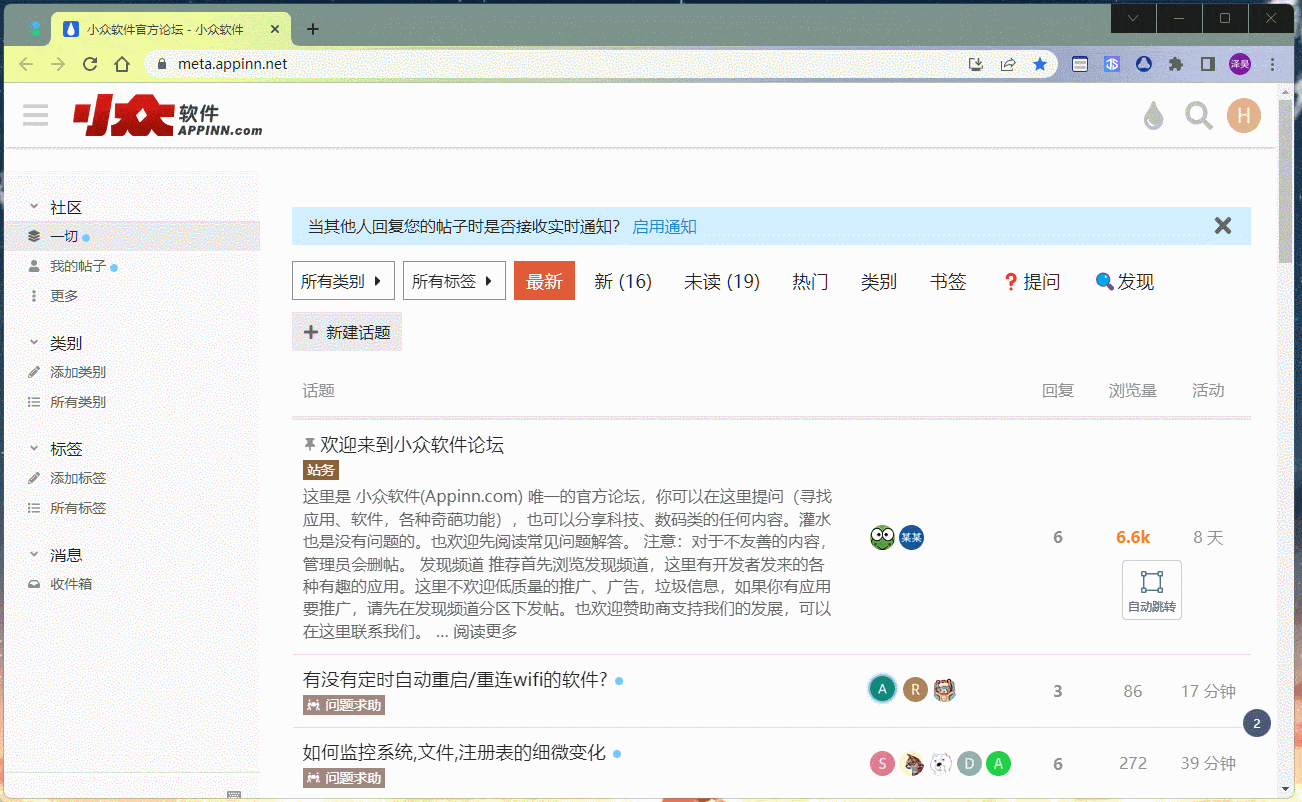Click the 小众软件 Appinn logo
Screen dimensions: 1302x802
click(168, 117)
